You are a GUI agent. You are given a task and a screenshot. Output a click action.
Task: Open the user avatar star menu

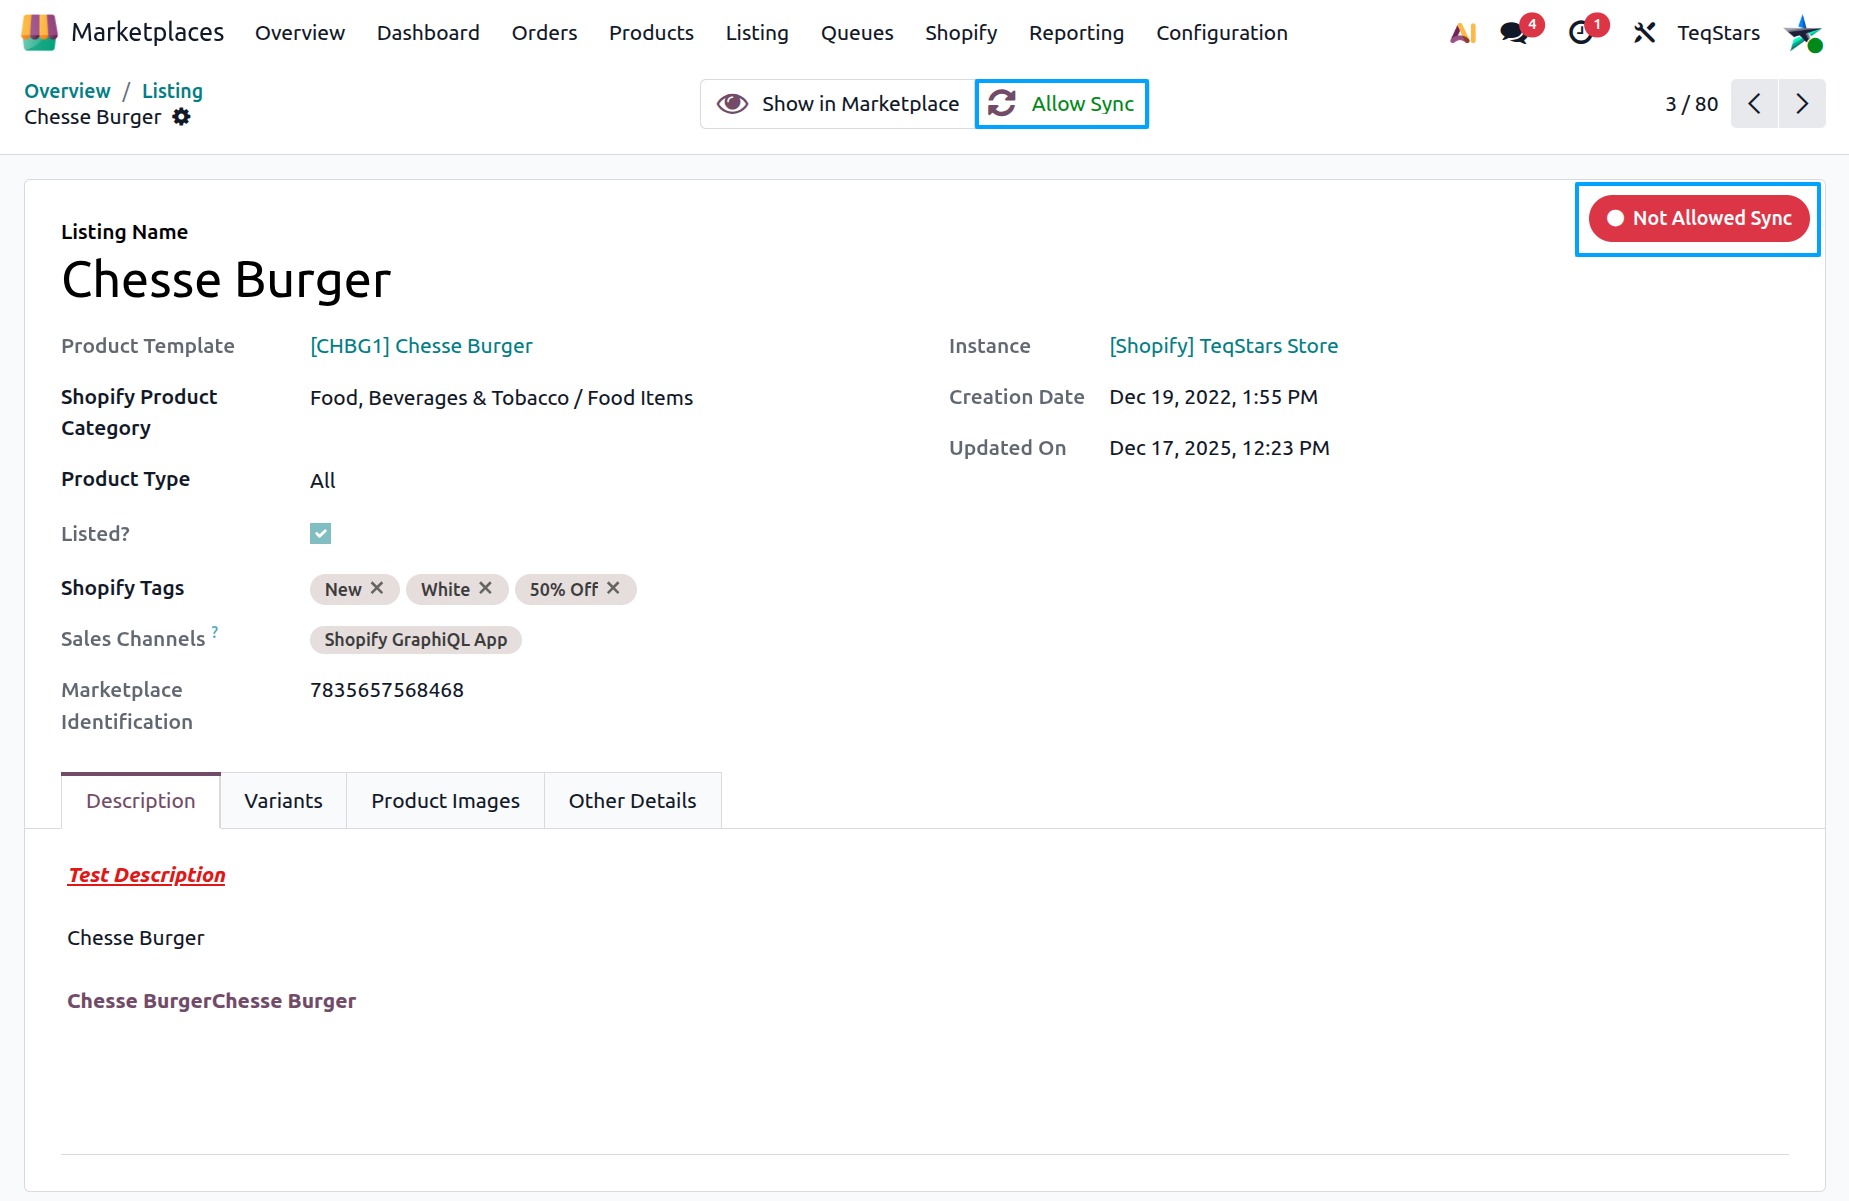click(1803, 33)
